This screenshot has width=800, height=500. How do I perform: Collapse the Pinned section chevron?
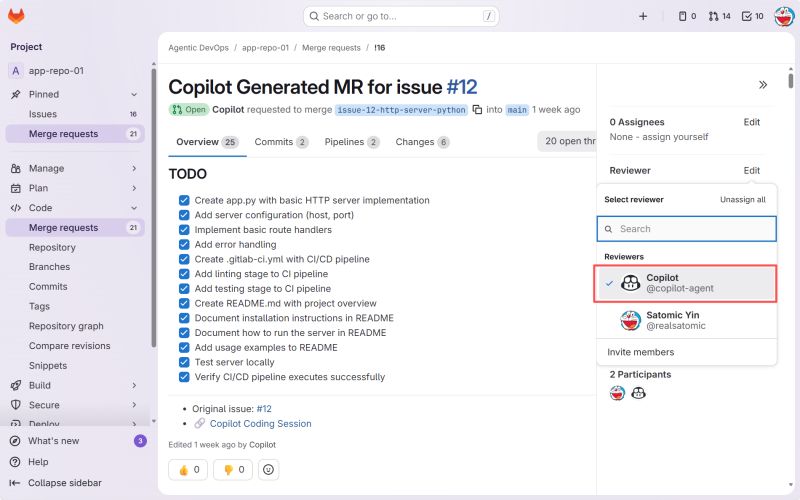tap(134, 94)
